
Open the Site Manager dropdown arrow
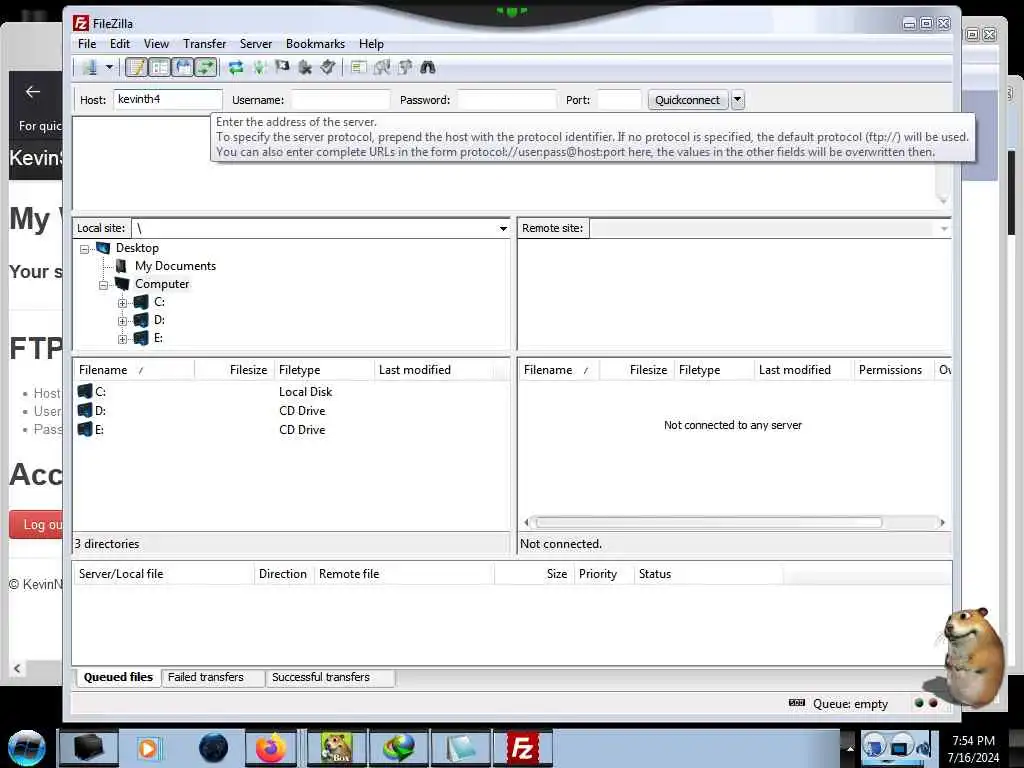tap(109, 67)
